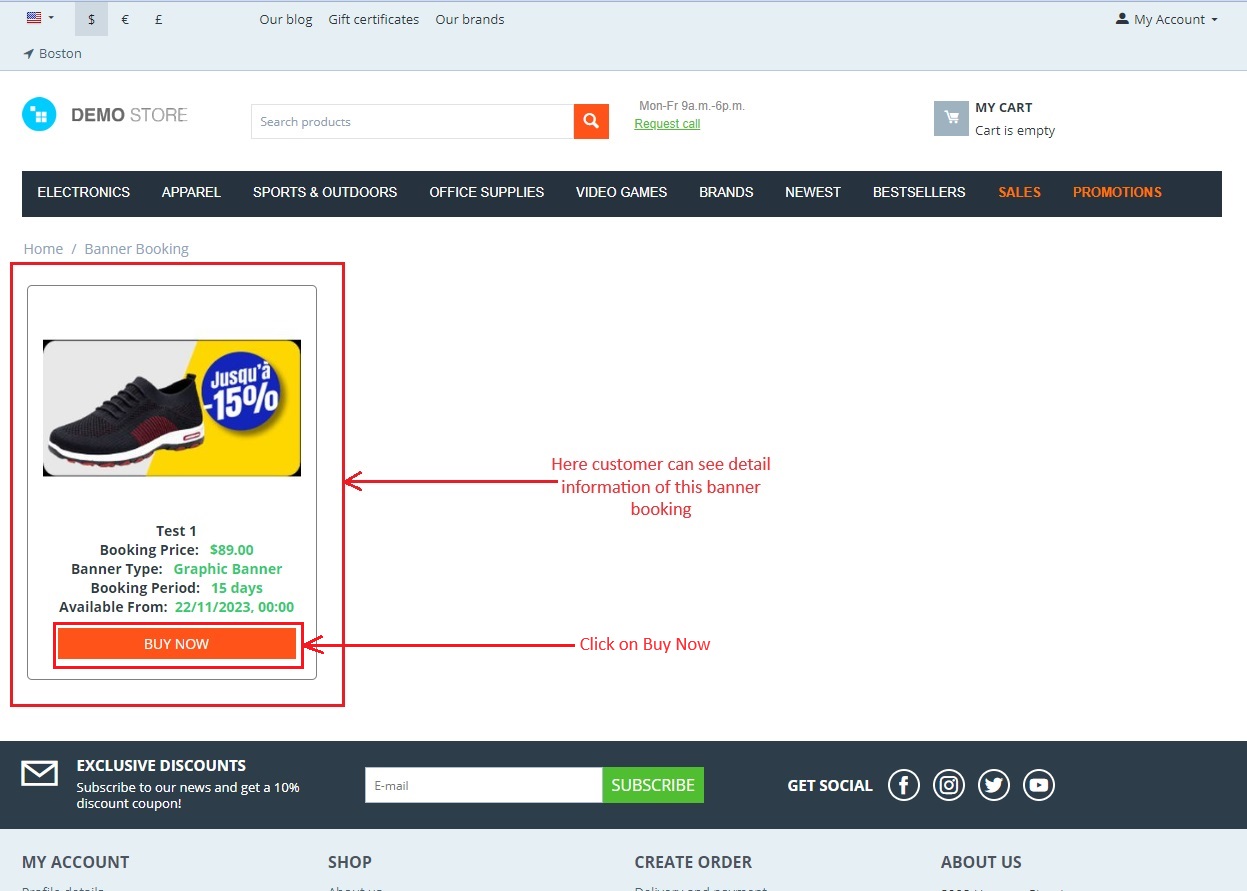Viewport: 1247px width, 891px height.
Task: Click the Request call link
Action: tap(667, 124)
